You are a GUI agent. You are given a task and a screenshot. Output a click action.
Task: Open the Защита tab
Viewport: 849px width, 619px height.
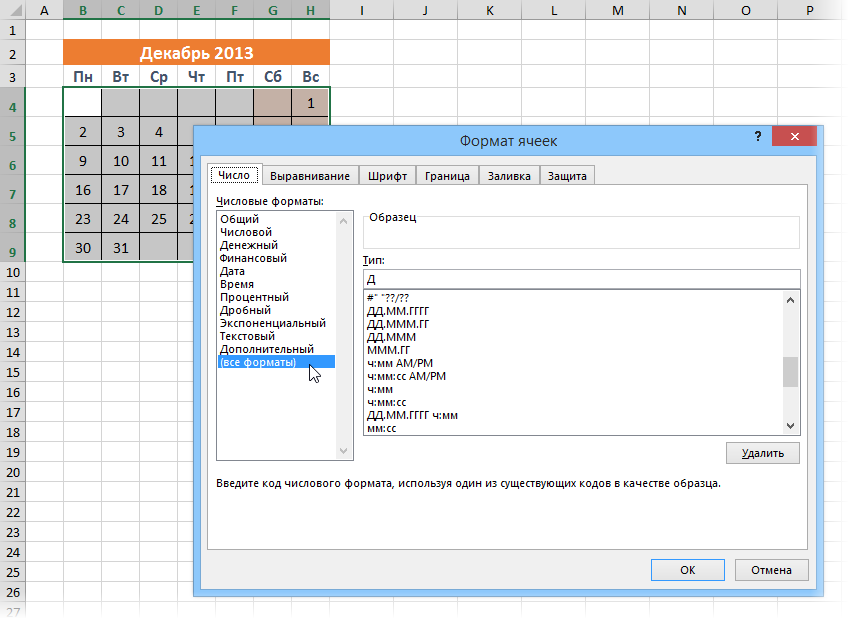coord(567,176)
